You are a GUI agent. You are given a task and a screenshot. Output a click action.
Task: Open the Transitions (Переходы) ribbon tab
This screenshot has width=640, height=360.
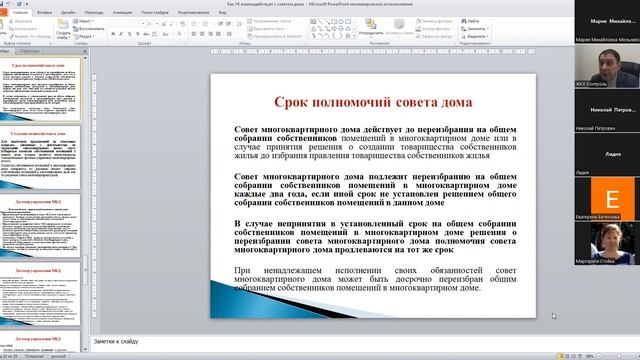(94, 13)
